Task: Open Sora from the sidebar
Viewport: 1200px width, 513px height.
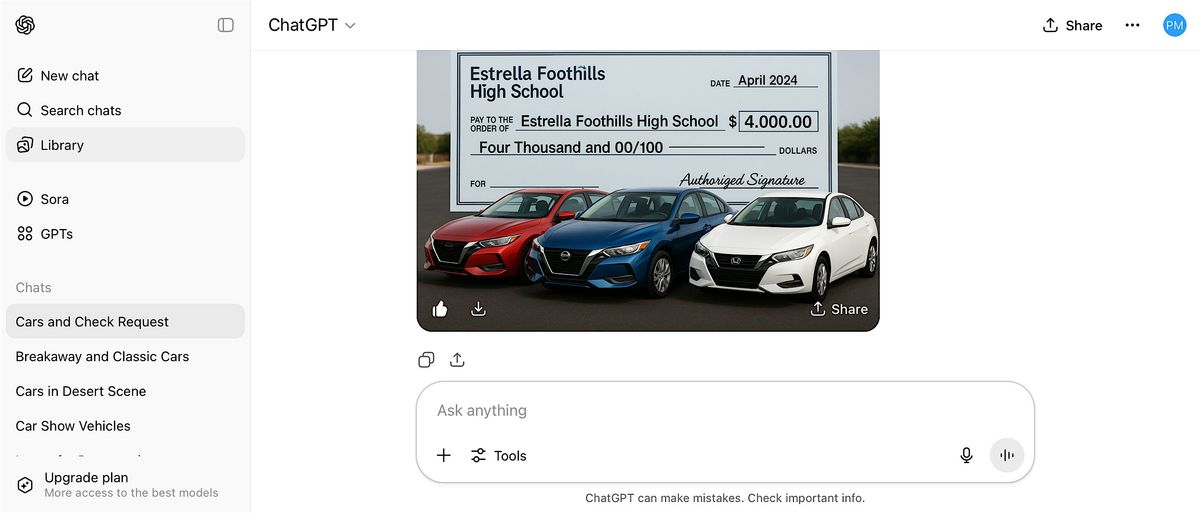Action: pyautogui.click(x=125, y=199)
